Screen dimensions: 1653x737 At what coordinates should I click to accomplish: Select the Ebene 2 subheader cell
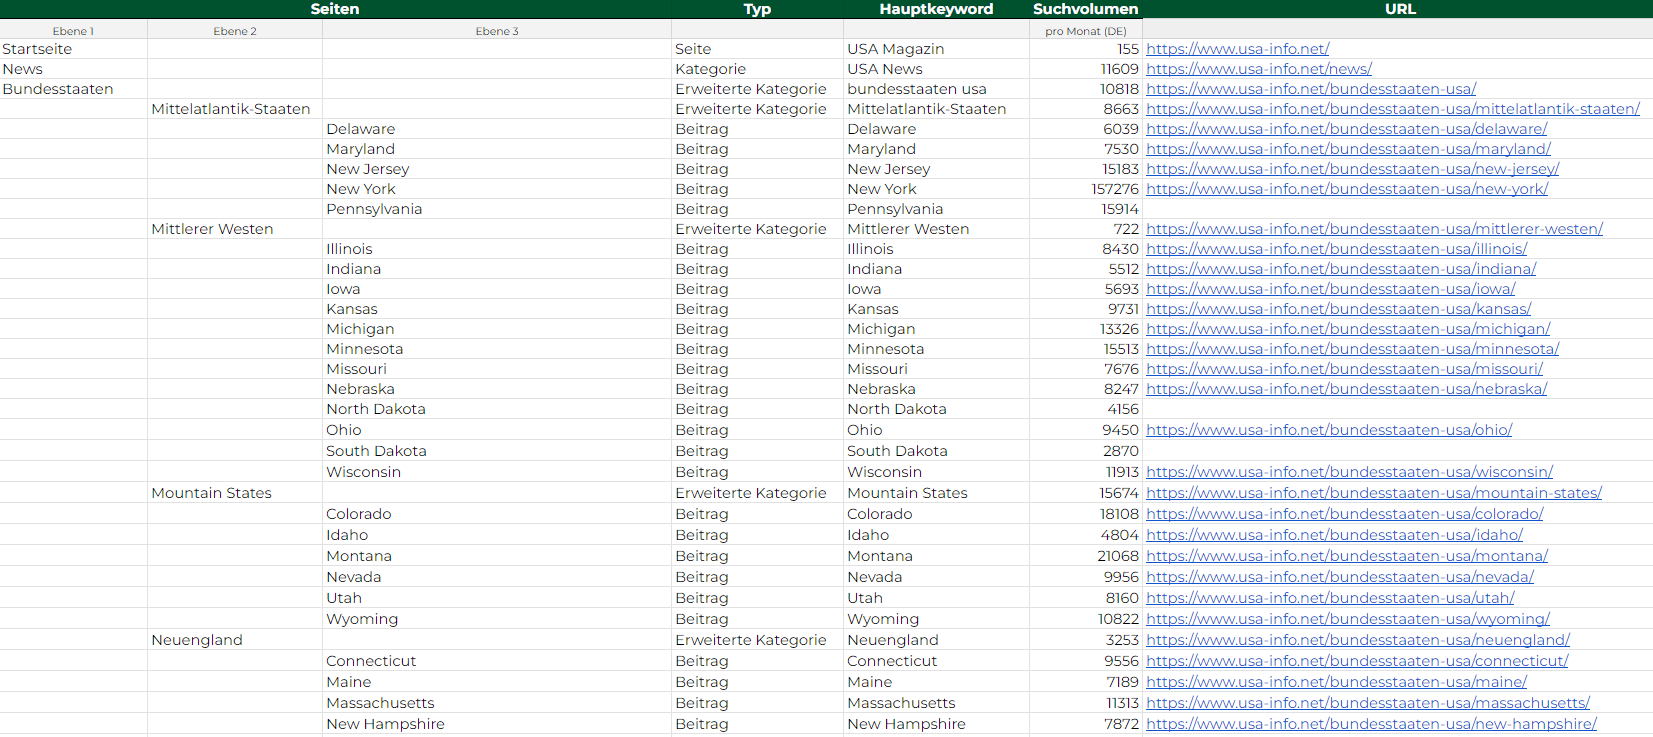[235, 31]
